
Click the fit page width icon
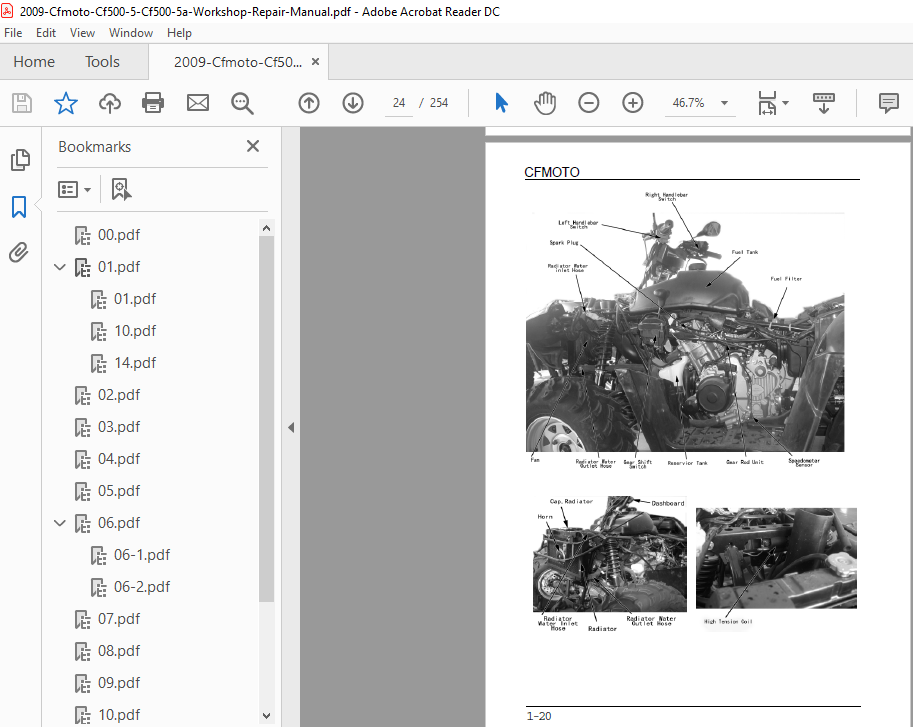point(767,103)
